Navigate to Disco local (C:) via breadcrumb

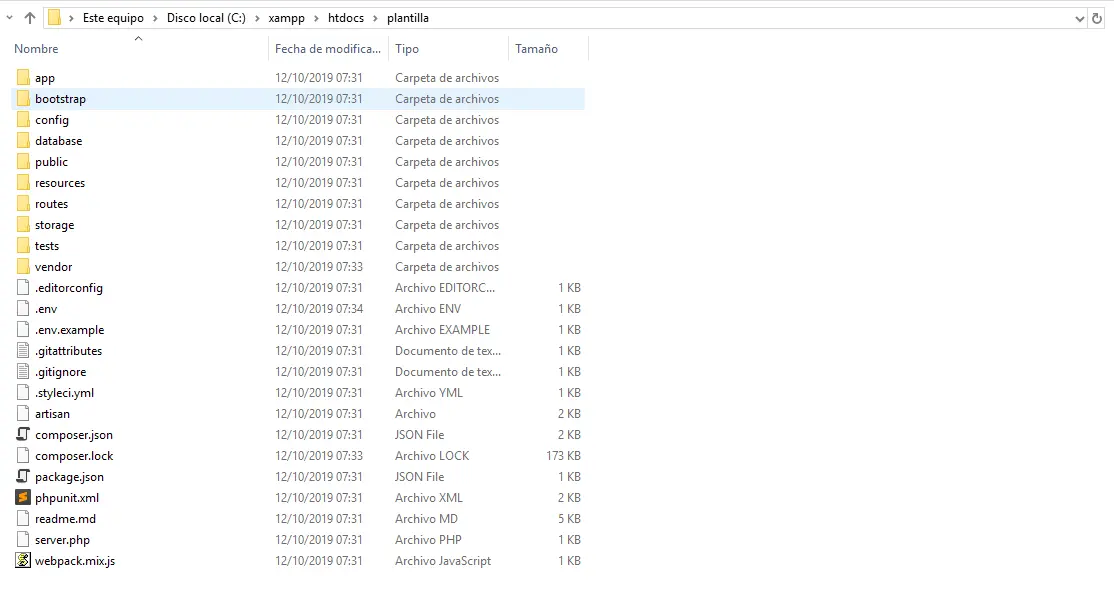205,17
